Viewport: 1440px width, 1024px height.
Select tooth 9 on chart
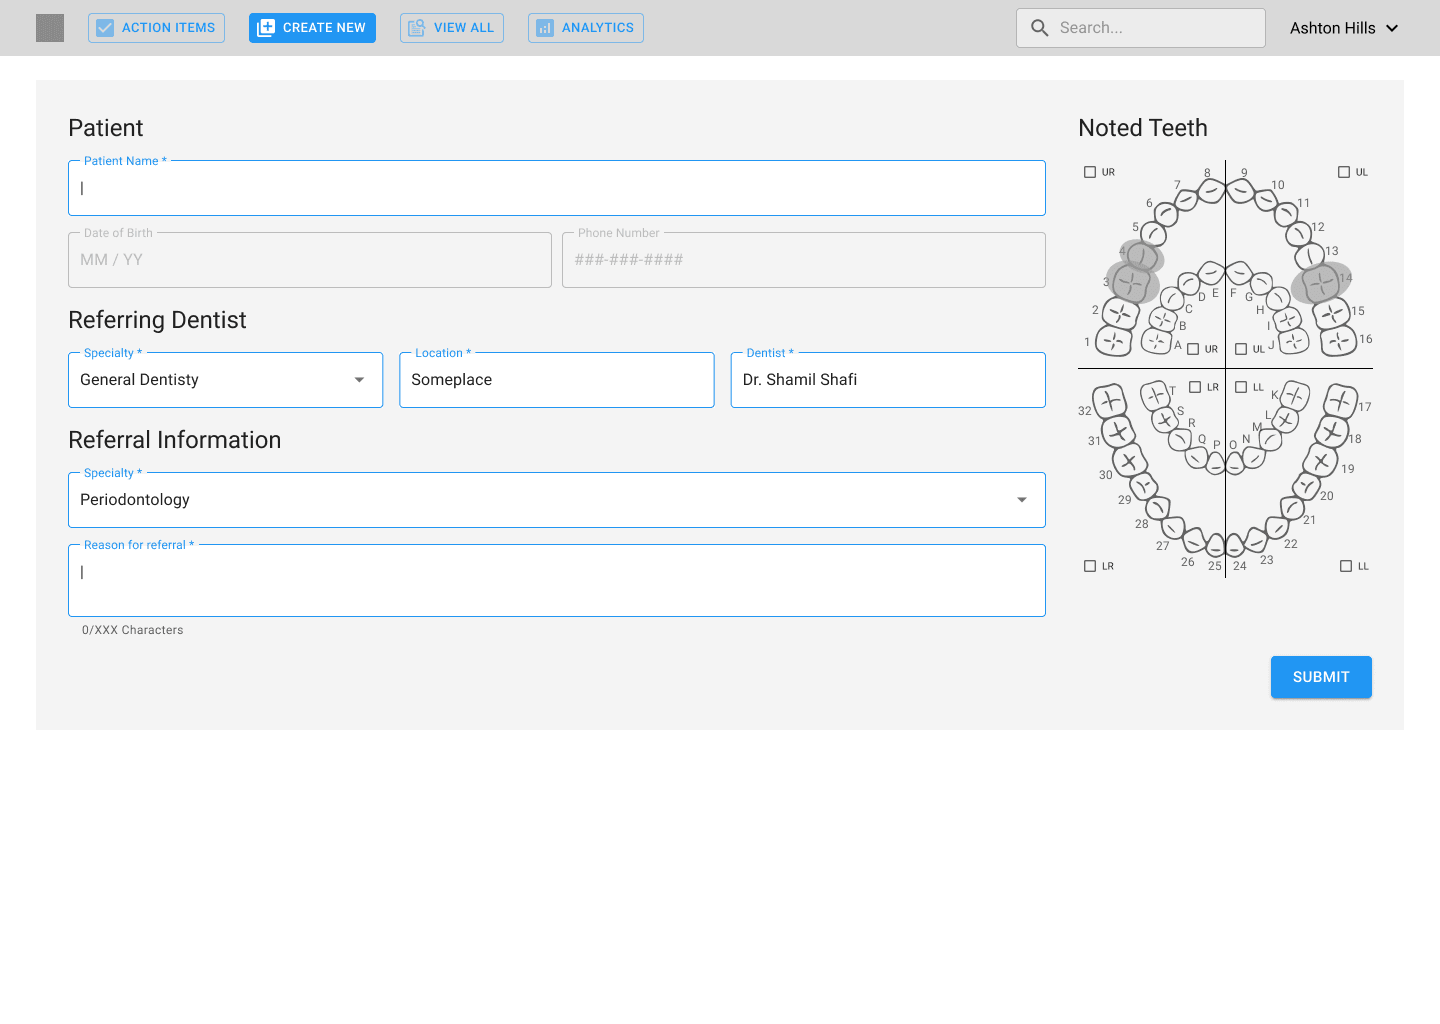pos(1241,191)
